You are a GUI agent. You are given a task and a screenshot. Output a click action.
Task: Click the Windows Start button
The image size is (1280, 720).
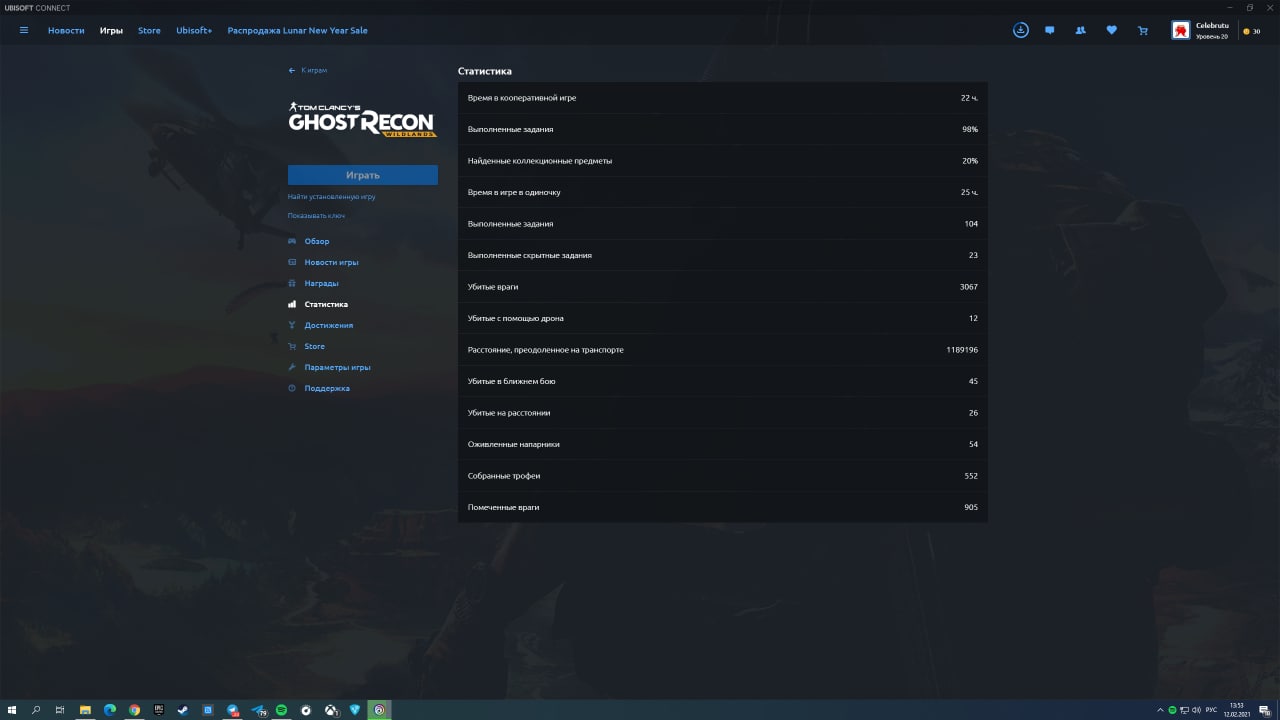12,710
